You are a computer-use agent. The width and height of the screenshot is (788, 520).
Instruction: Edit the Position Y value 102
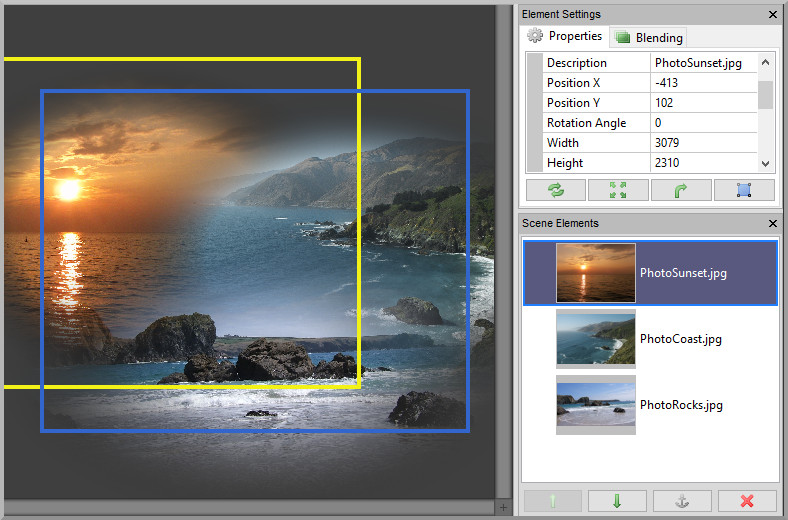coord(704,103)
